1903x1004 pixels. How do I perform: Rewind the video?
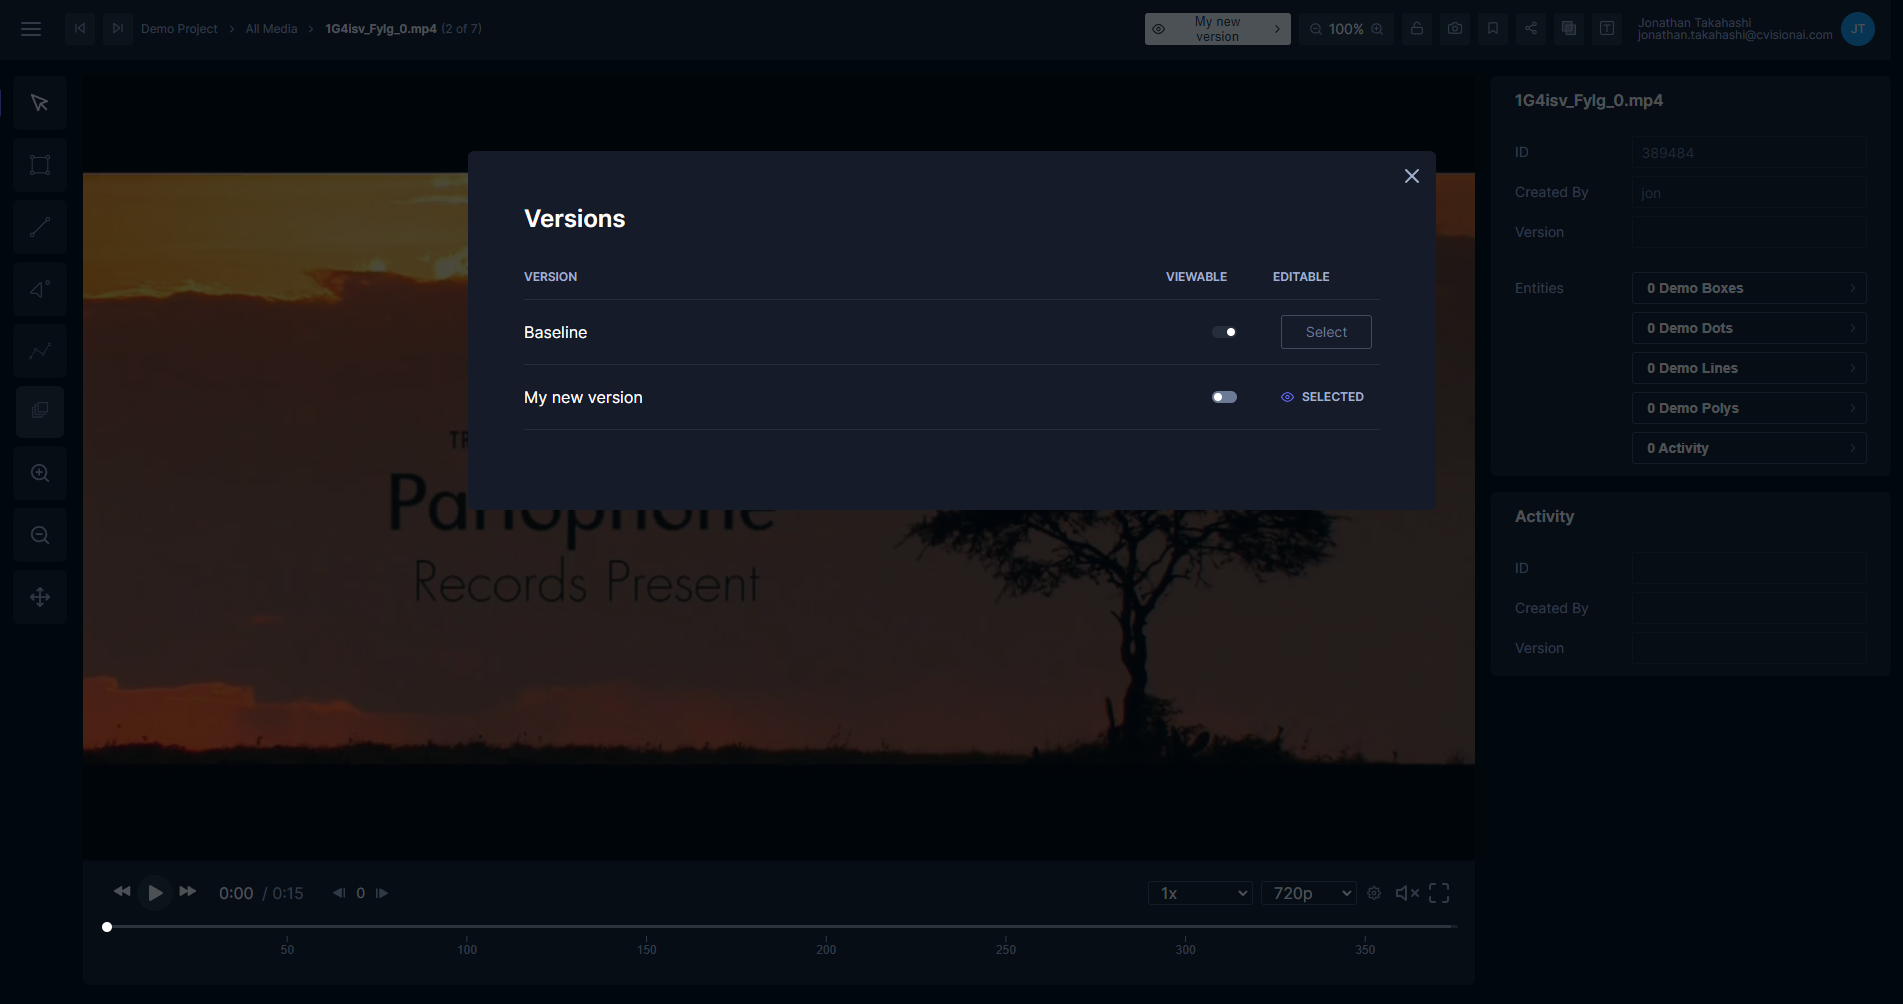[x=122, y=892]
